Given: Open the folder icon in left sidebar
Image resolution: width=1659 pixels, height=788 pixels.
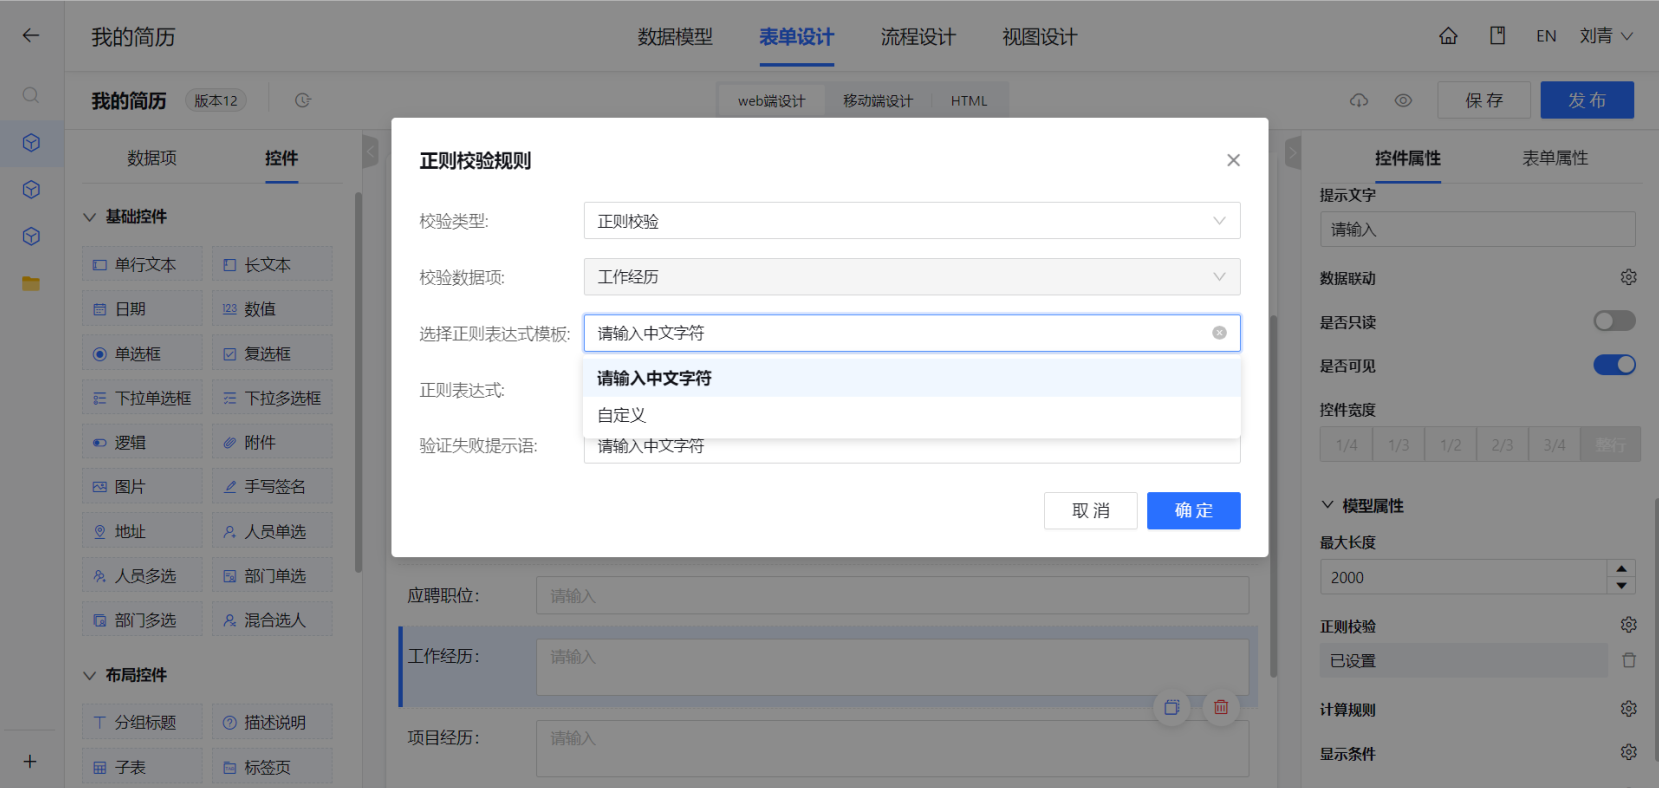Looking at the screenshot, I should (31, 284).
